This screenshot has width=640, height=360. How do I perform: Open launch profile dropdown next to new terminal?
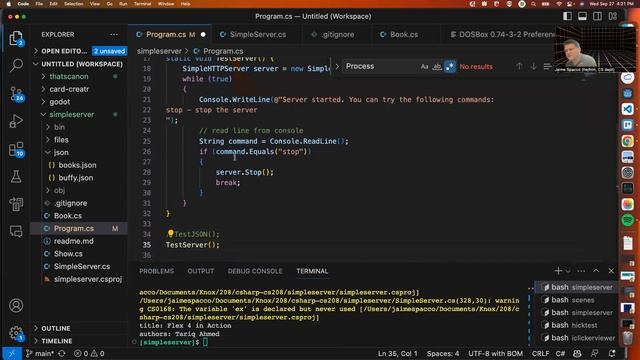[x=568, y=271]
